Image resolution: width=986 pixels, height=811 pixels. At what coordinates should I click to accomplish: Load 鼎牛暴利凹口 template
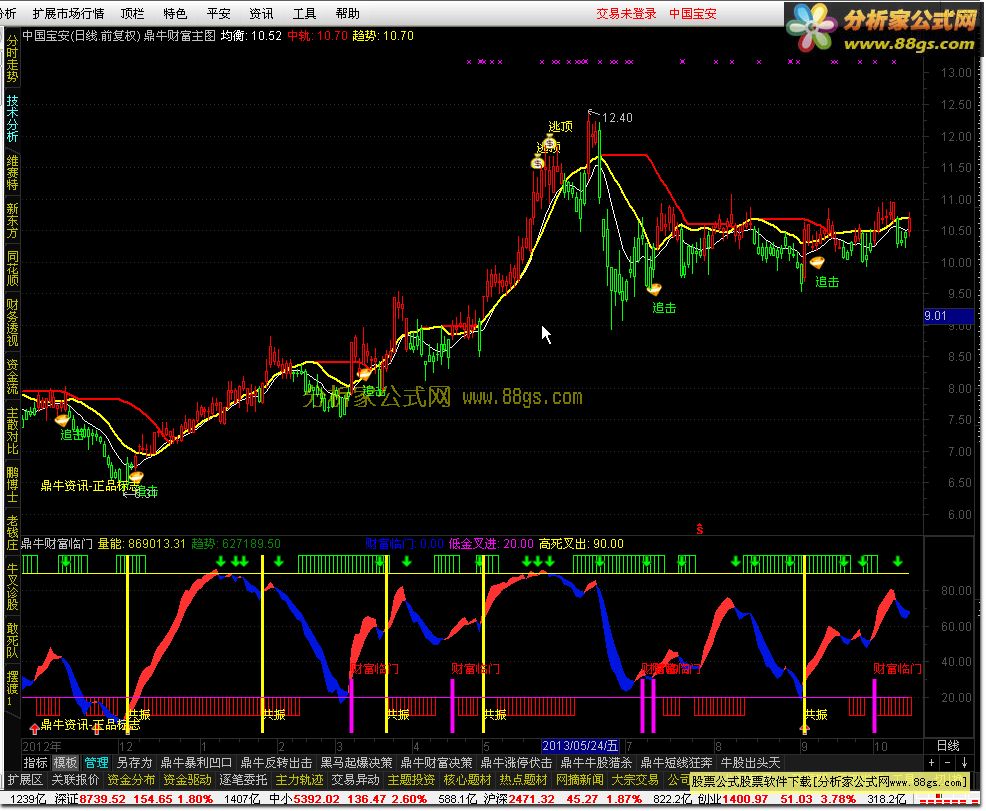pyautogui.click(x=196, y=763)
